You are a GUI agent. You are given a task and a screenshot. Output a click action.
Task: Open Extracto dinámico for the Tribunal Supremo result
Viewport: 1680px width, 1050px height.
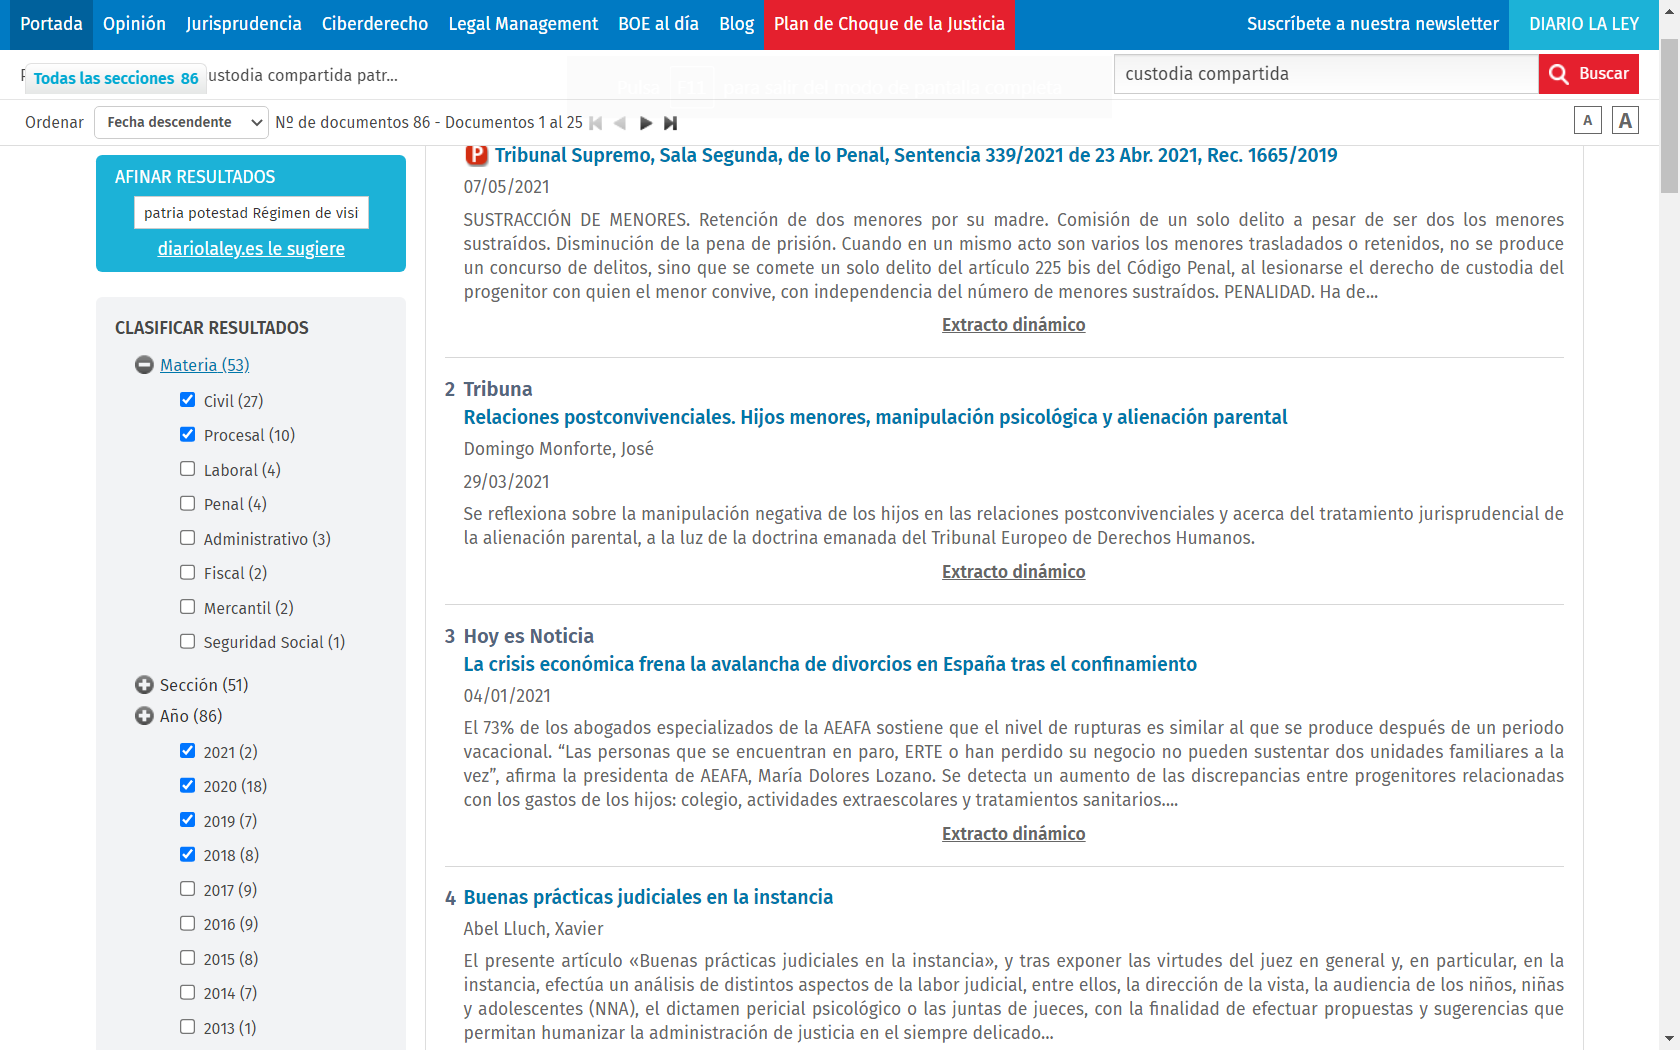point(1013,325)
